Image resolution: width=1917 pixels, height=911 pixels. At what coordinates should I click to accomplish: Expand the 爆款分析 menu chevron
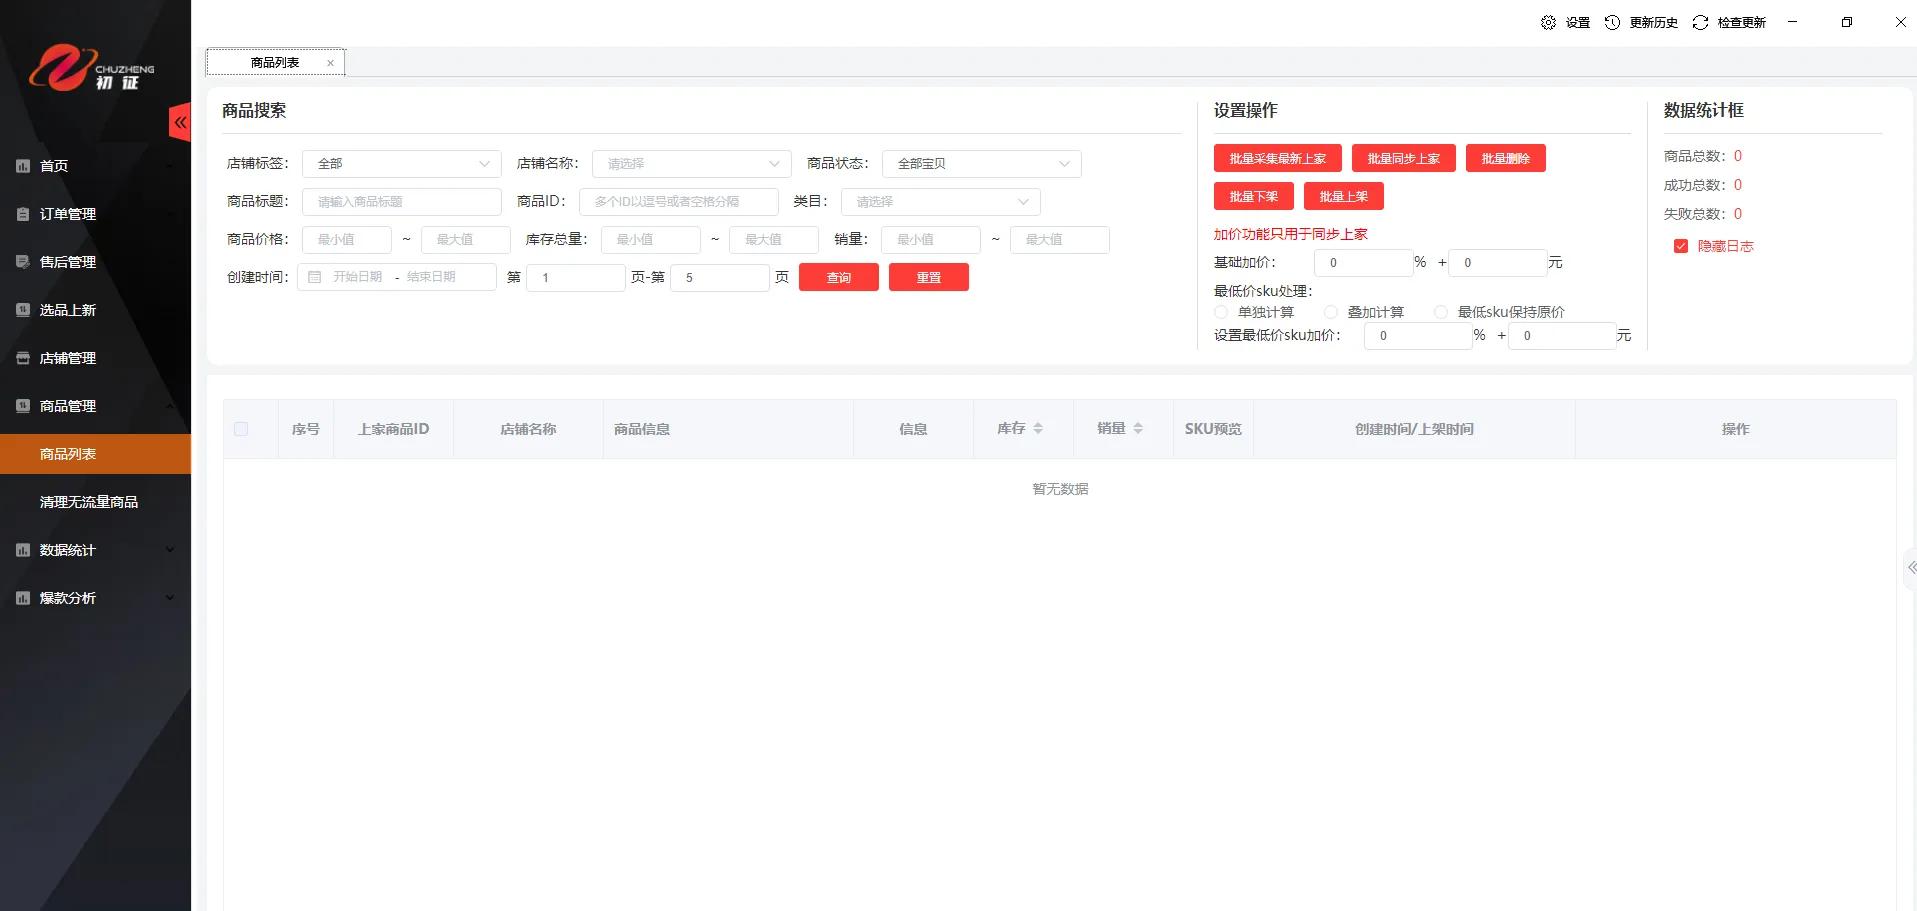coord(169,598)
